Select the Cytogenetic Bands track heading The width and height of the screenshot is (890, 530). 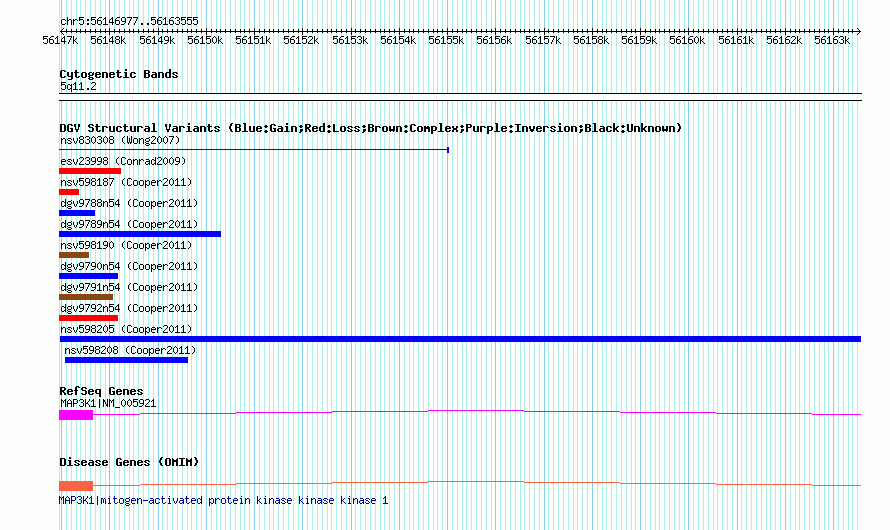tap(119, 74)
